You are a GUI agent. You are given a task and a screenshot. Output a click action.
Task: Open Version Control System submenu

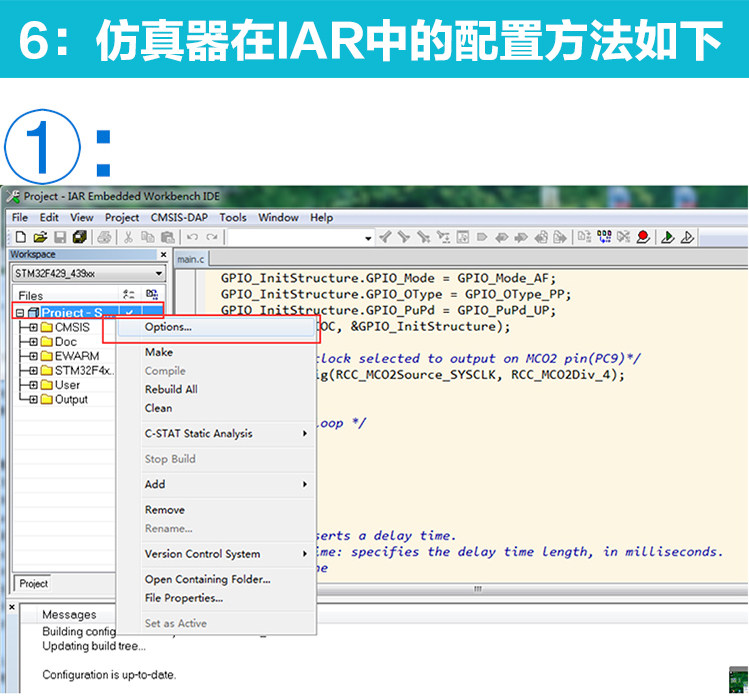coord(216,554)
